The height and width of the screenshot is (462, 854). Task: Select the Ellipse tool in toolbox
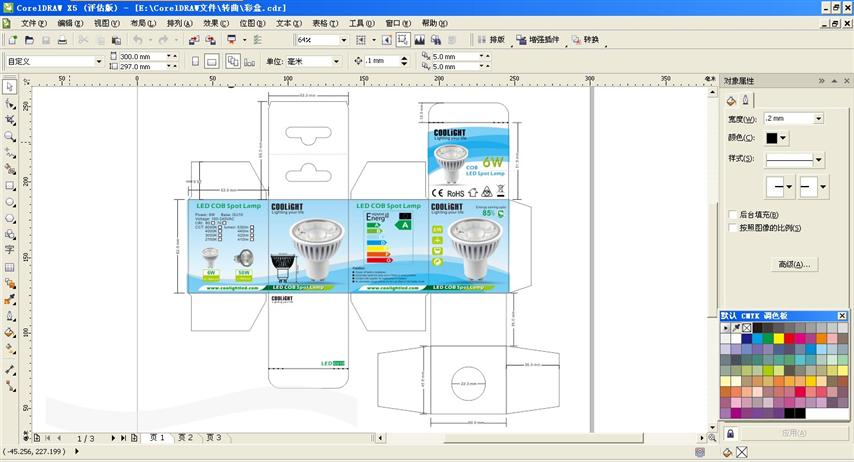click(x=10, y=202)
